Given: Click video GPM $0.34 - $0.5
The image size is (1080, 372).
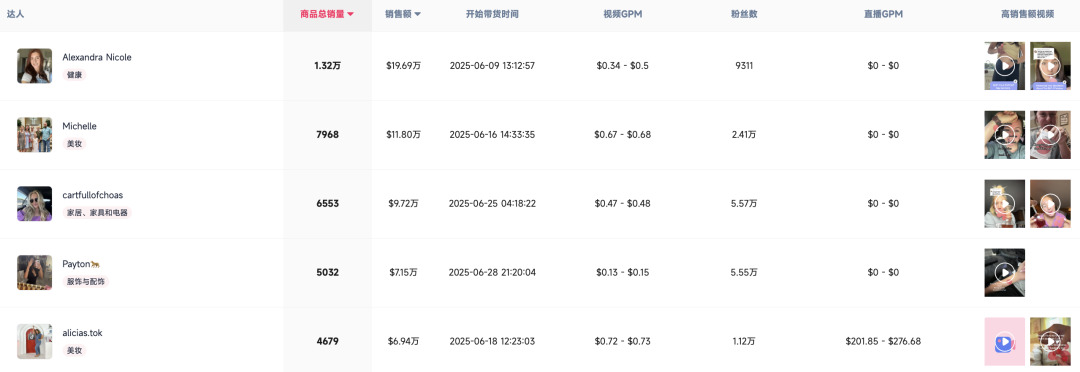Looking at the screenshot, I should point(623,65).
